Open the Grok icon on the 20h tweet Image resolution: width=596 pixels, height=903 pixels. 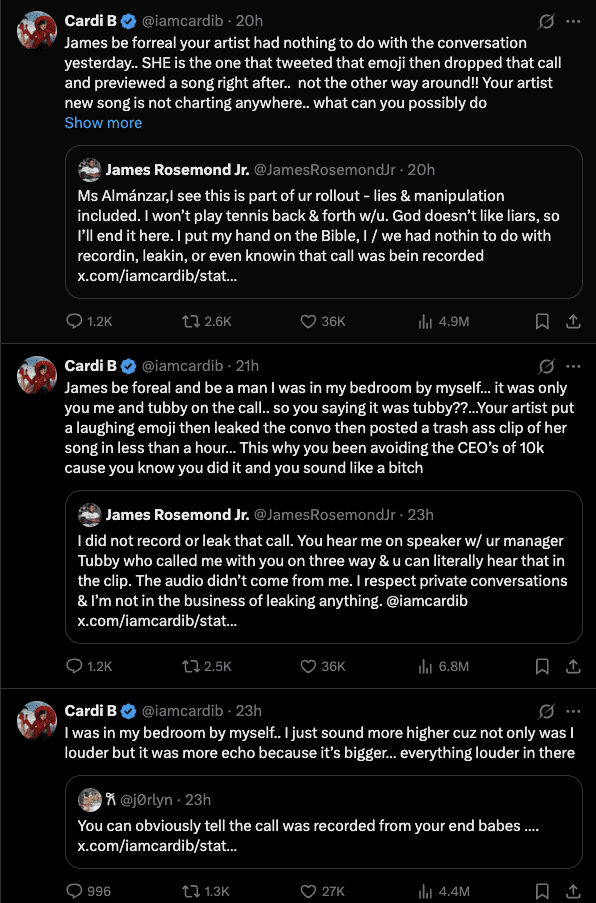[546, 21]
